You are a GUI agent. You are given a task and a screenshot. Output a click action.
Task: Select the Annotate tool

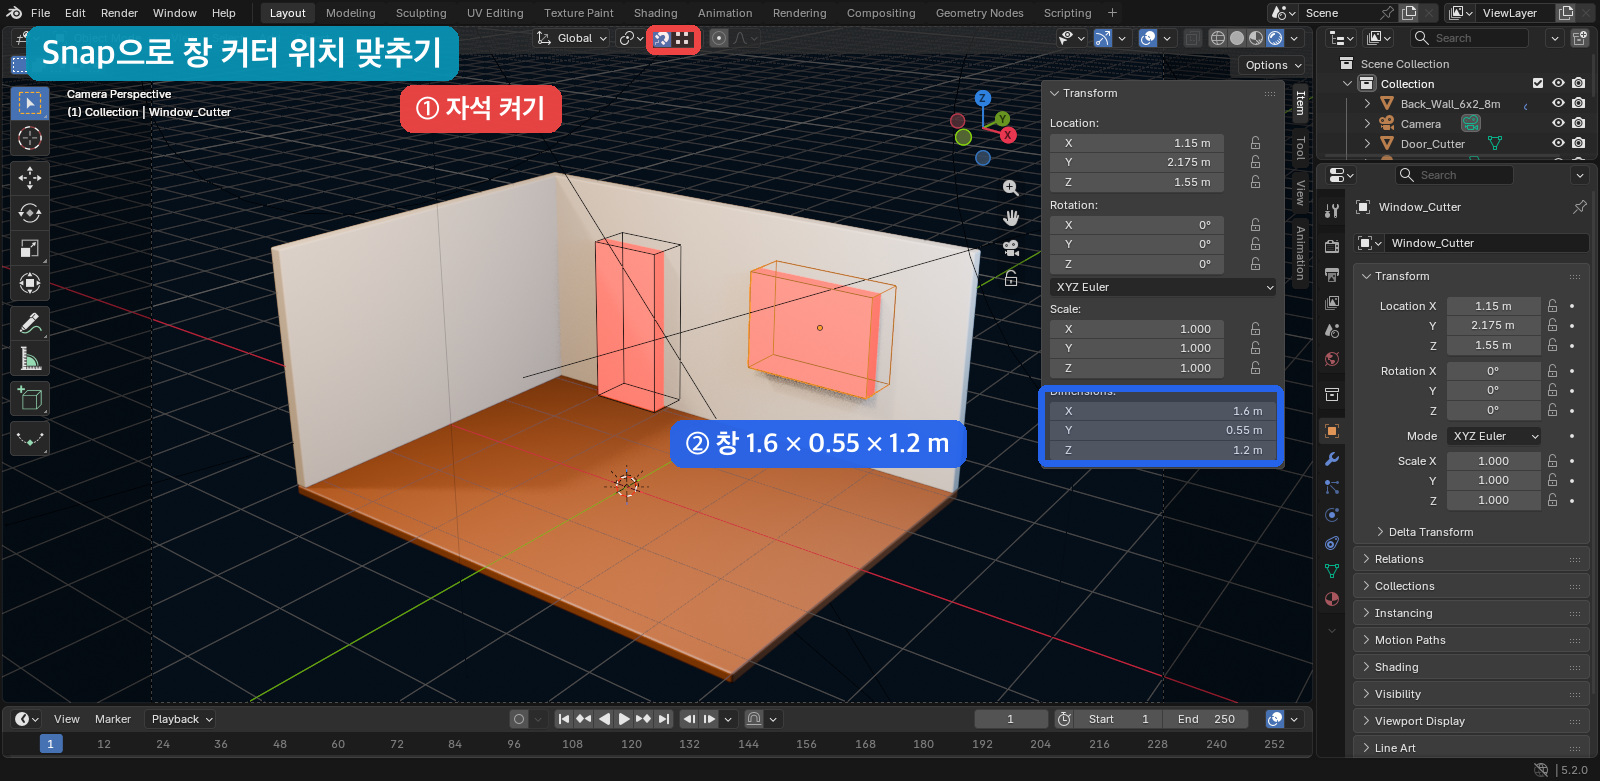pyautogui.click(x=30, y=323)
